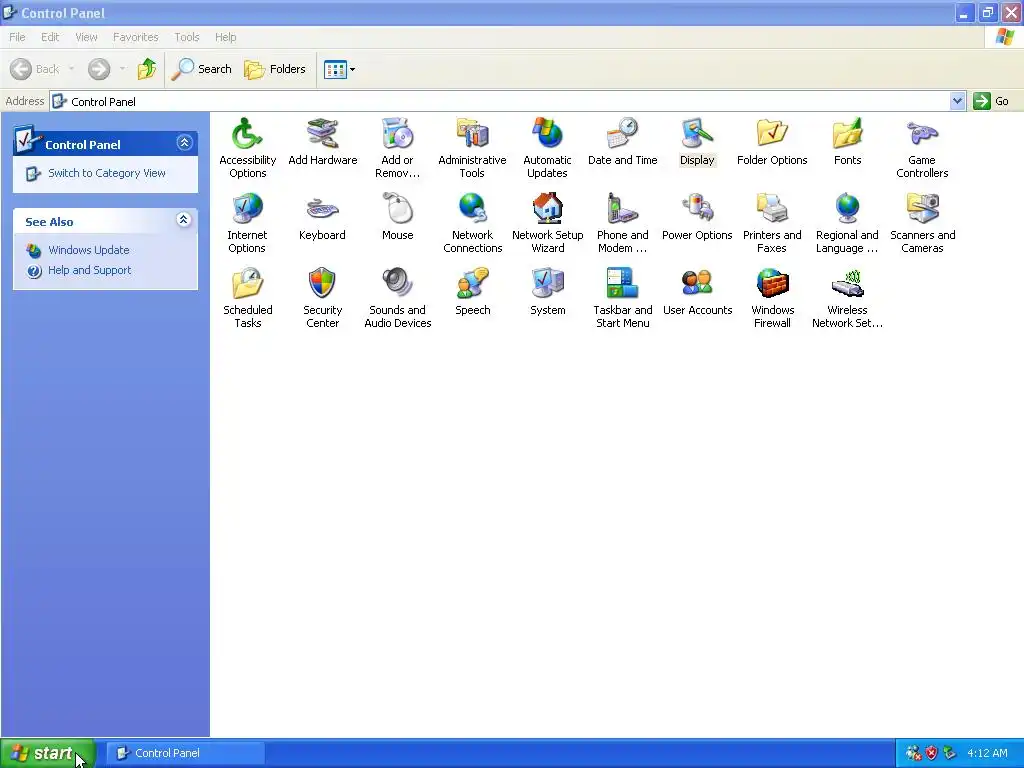Open the File menu
Viewport: 1024px width, 768px height.
tap(18, 37)
